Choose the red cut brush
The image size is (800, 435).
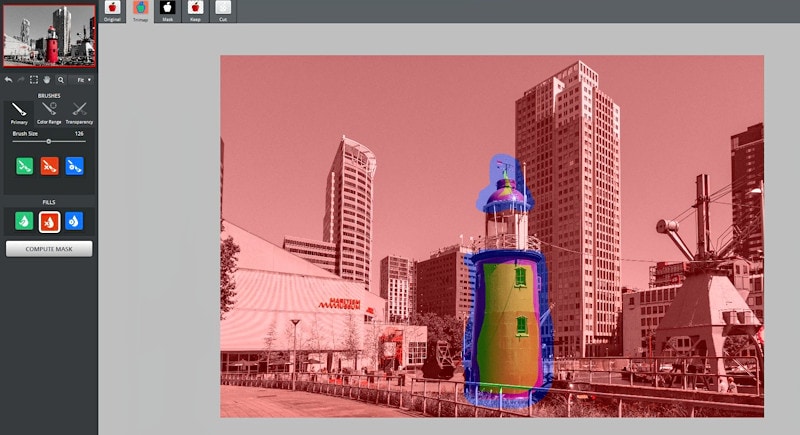pos(49,166)
